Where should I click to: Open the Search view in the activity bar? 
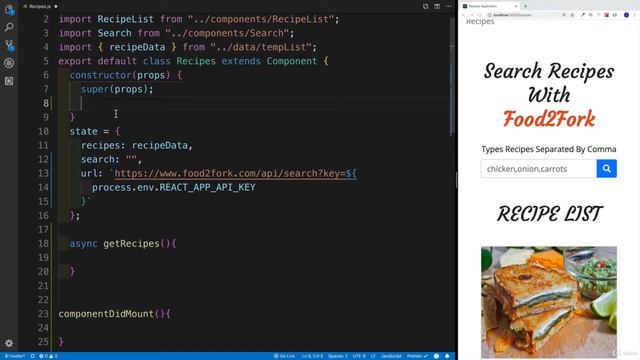9,27
